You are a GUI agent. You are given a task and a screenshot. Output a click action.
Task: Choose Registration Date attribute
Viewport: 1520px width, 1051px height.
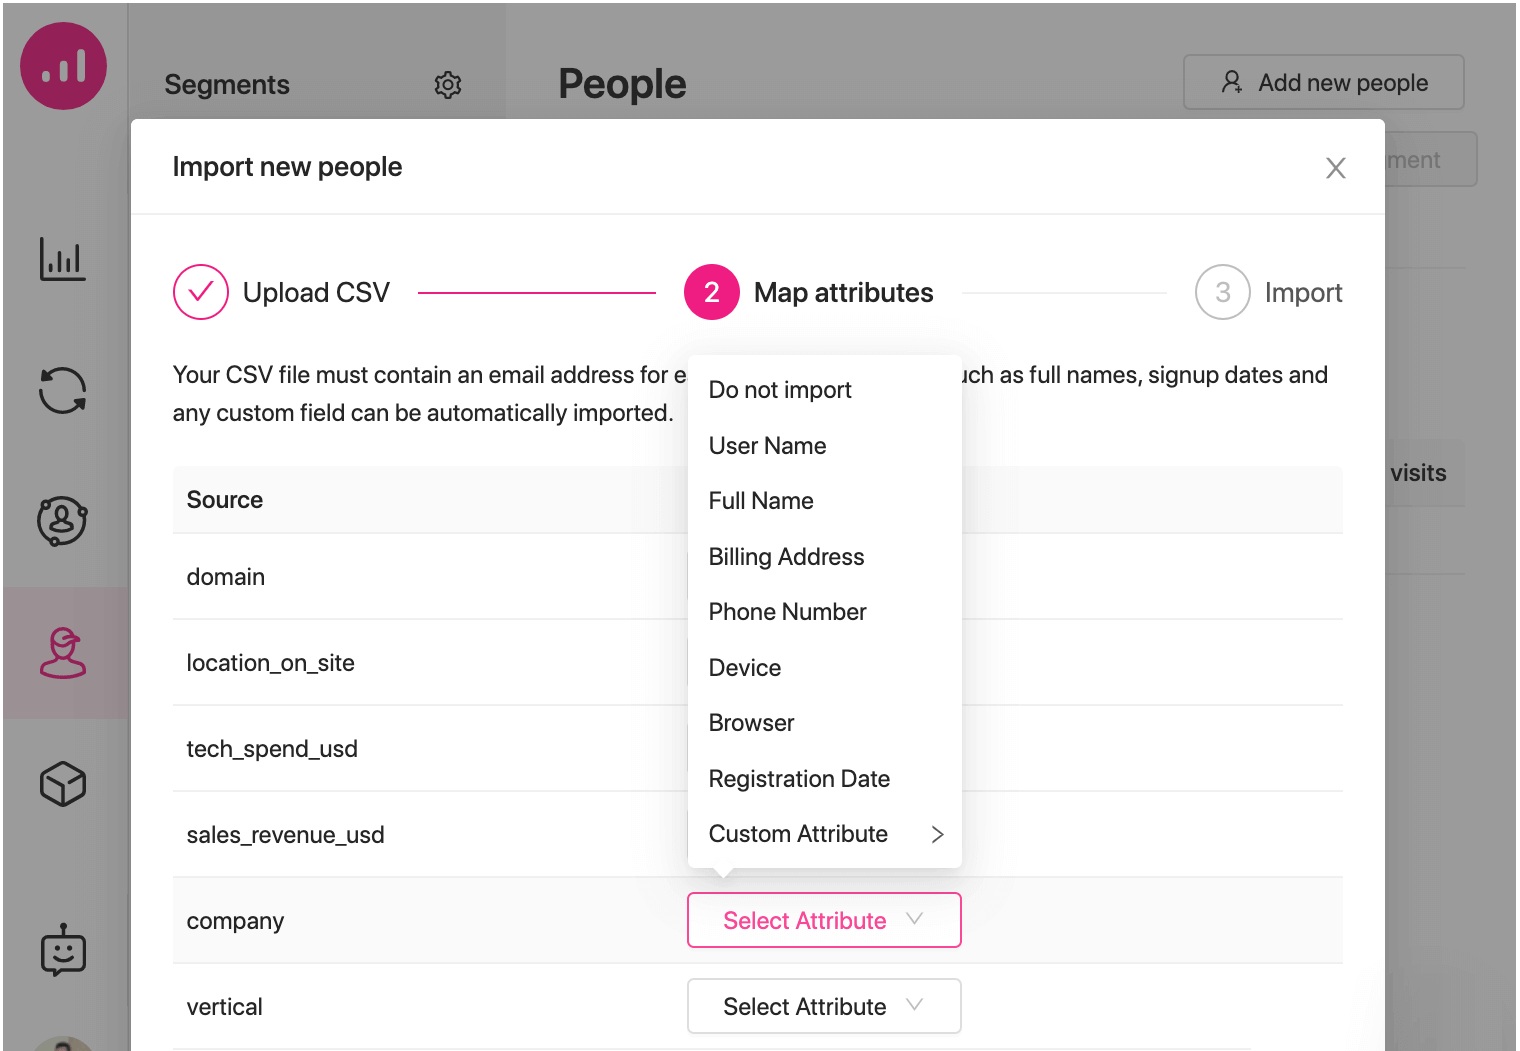[x=825, y=779]
